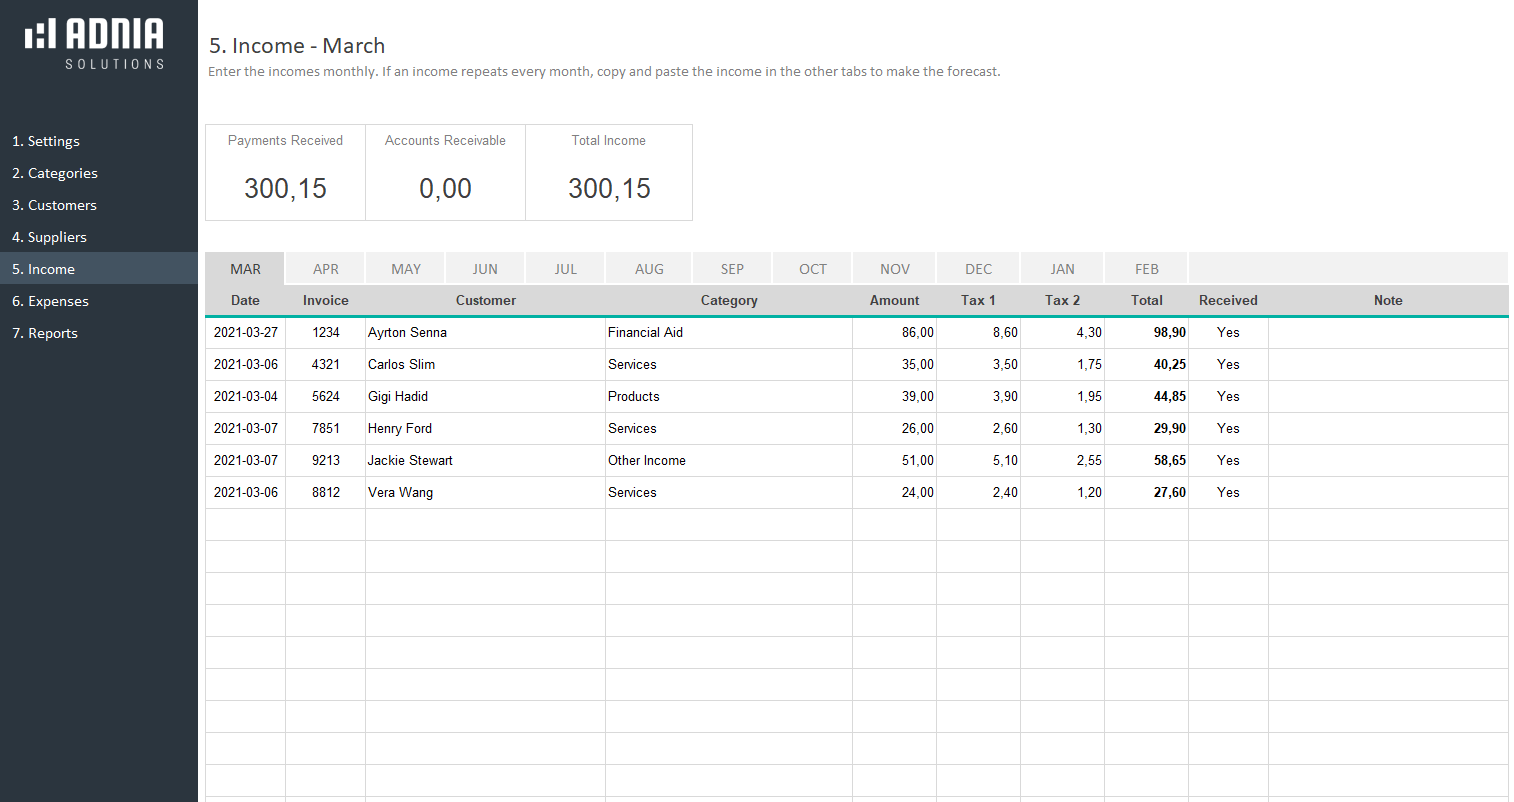Select the Customer cell for Carlos Slim
The width and height of the screenshot is (1514, 802).
click(x=485, y=364)
